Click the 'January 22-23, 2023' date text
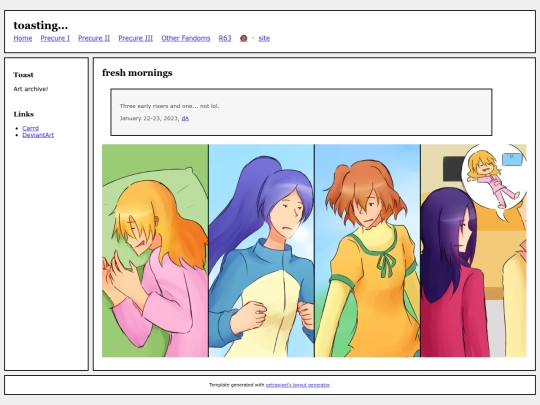This screenshot has width=540, height=405. coord(149,118)
